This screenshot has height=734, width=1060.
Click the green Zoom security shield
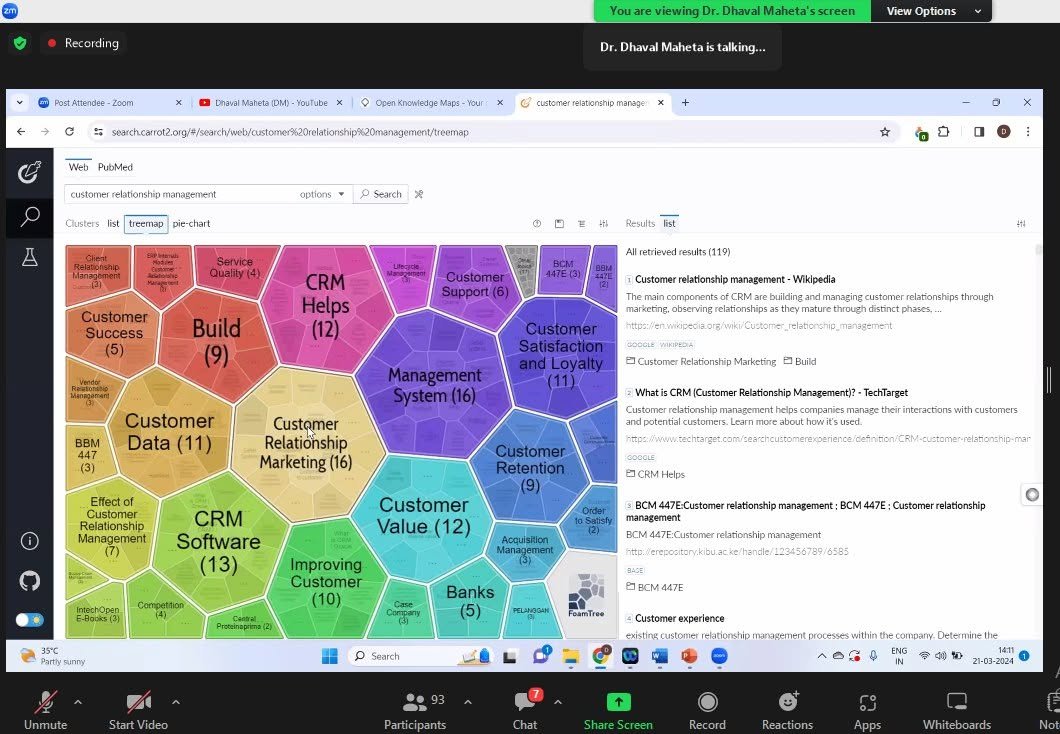point(20,43)
